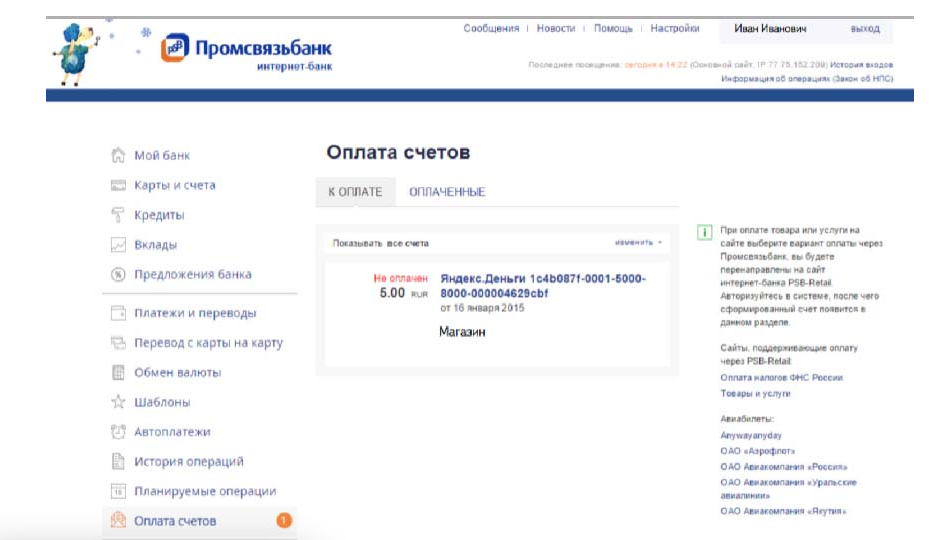941x540 pixels.
Task: Click the home icon beside Мой банк
Action: click(118, 155)
